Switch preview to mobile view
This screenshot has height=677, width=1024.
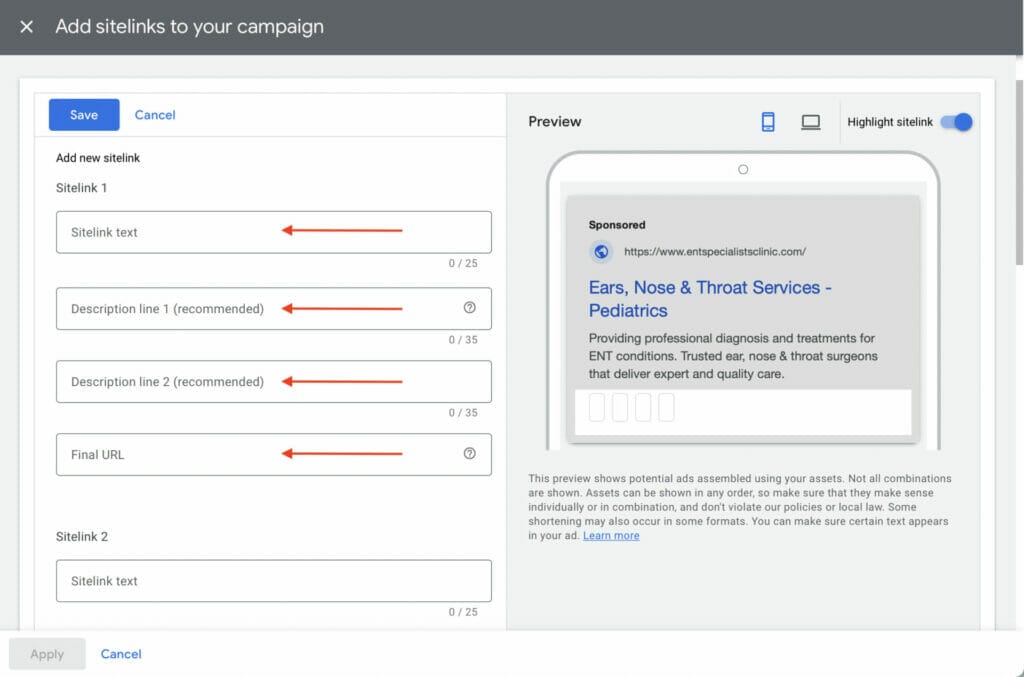click(768, 120)
